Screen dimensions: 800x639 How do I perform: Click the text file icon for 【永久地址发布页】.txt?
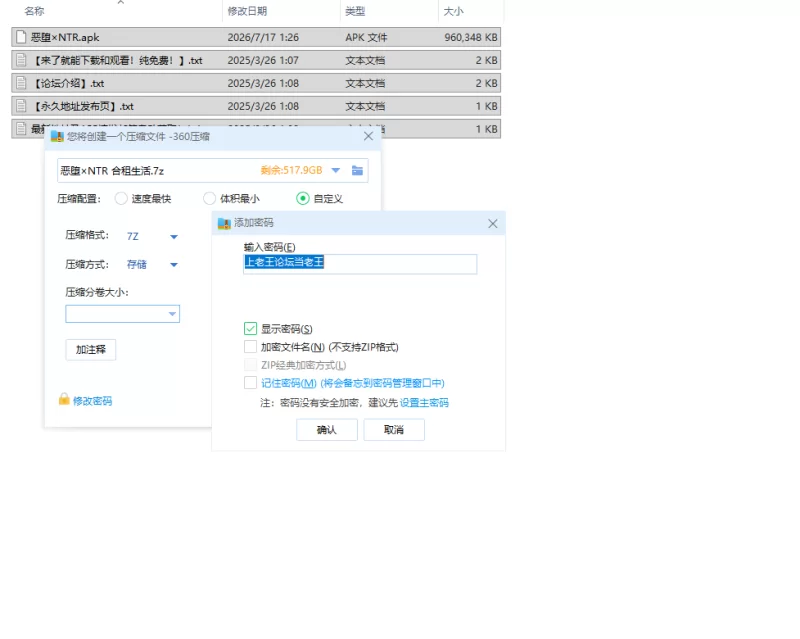click(x=21, y=106)
